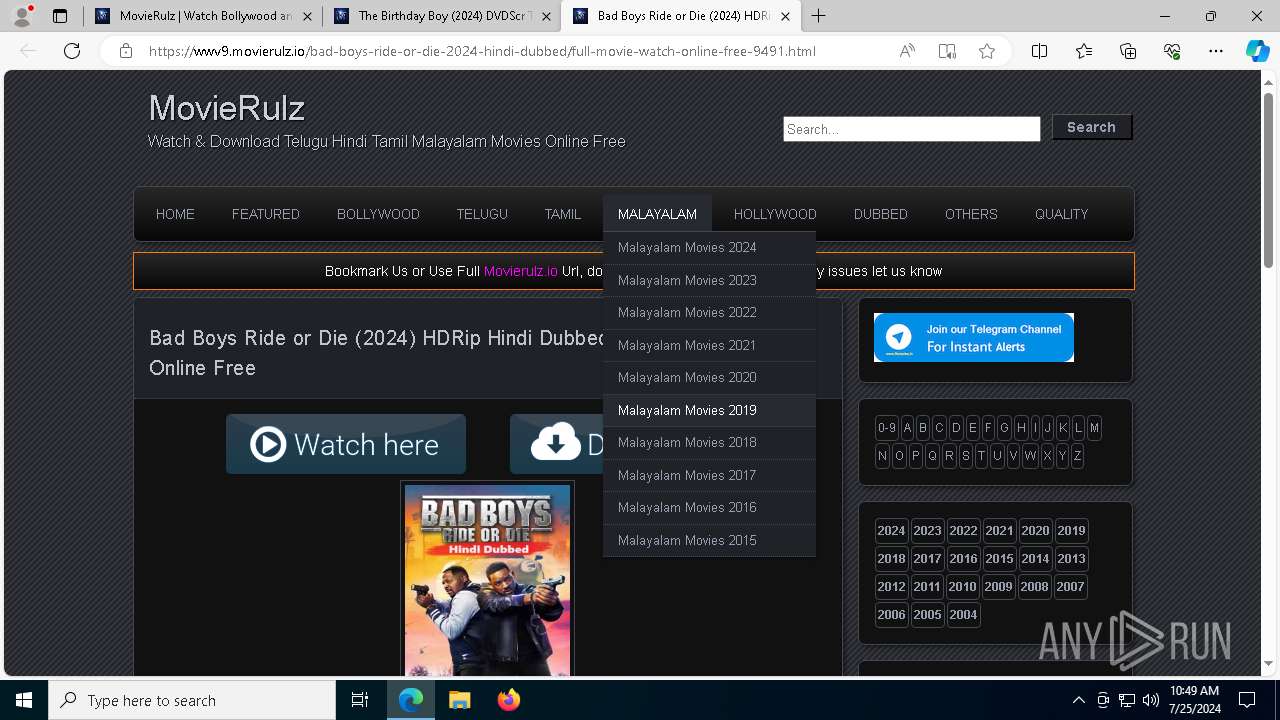This screenshot has width=1280, height=720.
Task: Select Malayalam Movies 2023 from dropdown
Action: pyautogui.click(x=709, y=280)
